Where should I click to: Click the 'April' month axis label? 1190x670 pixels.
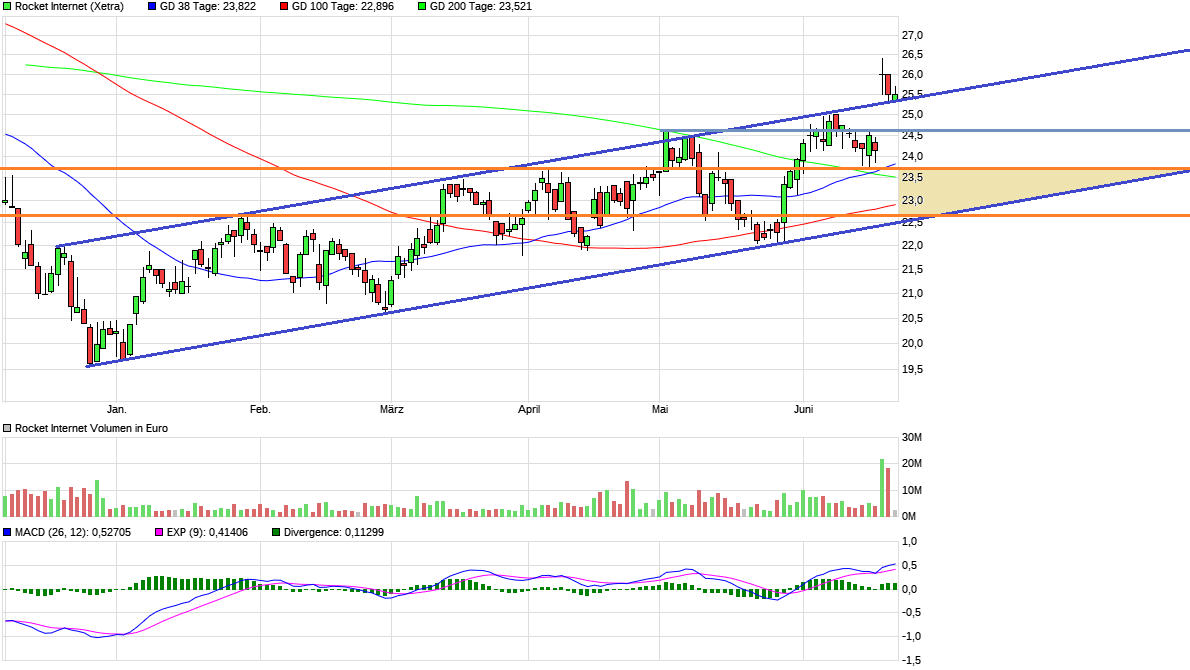[x=529, y=410]
